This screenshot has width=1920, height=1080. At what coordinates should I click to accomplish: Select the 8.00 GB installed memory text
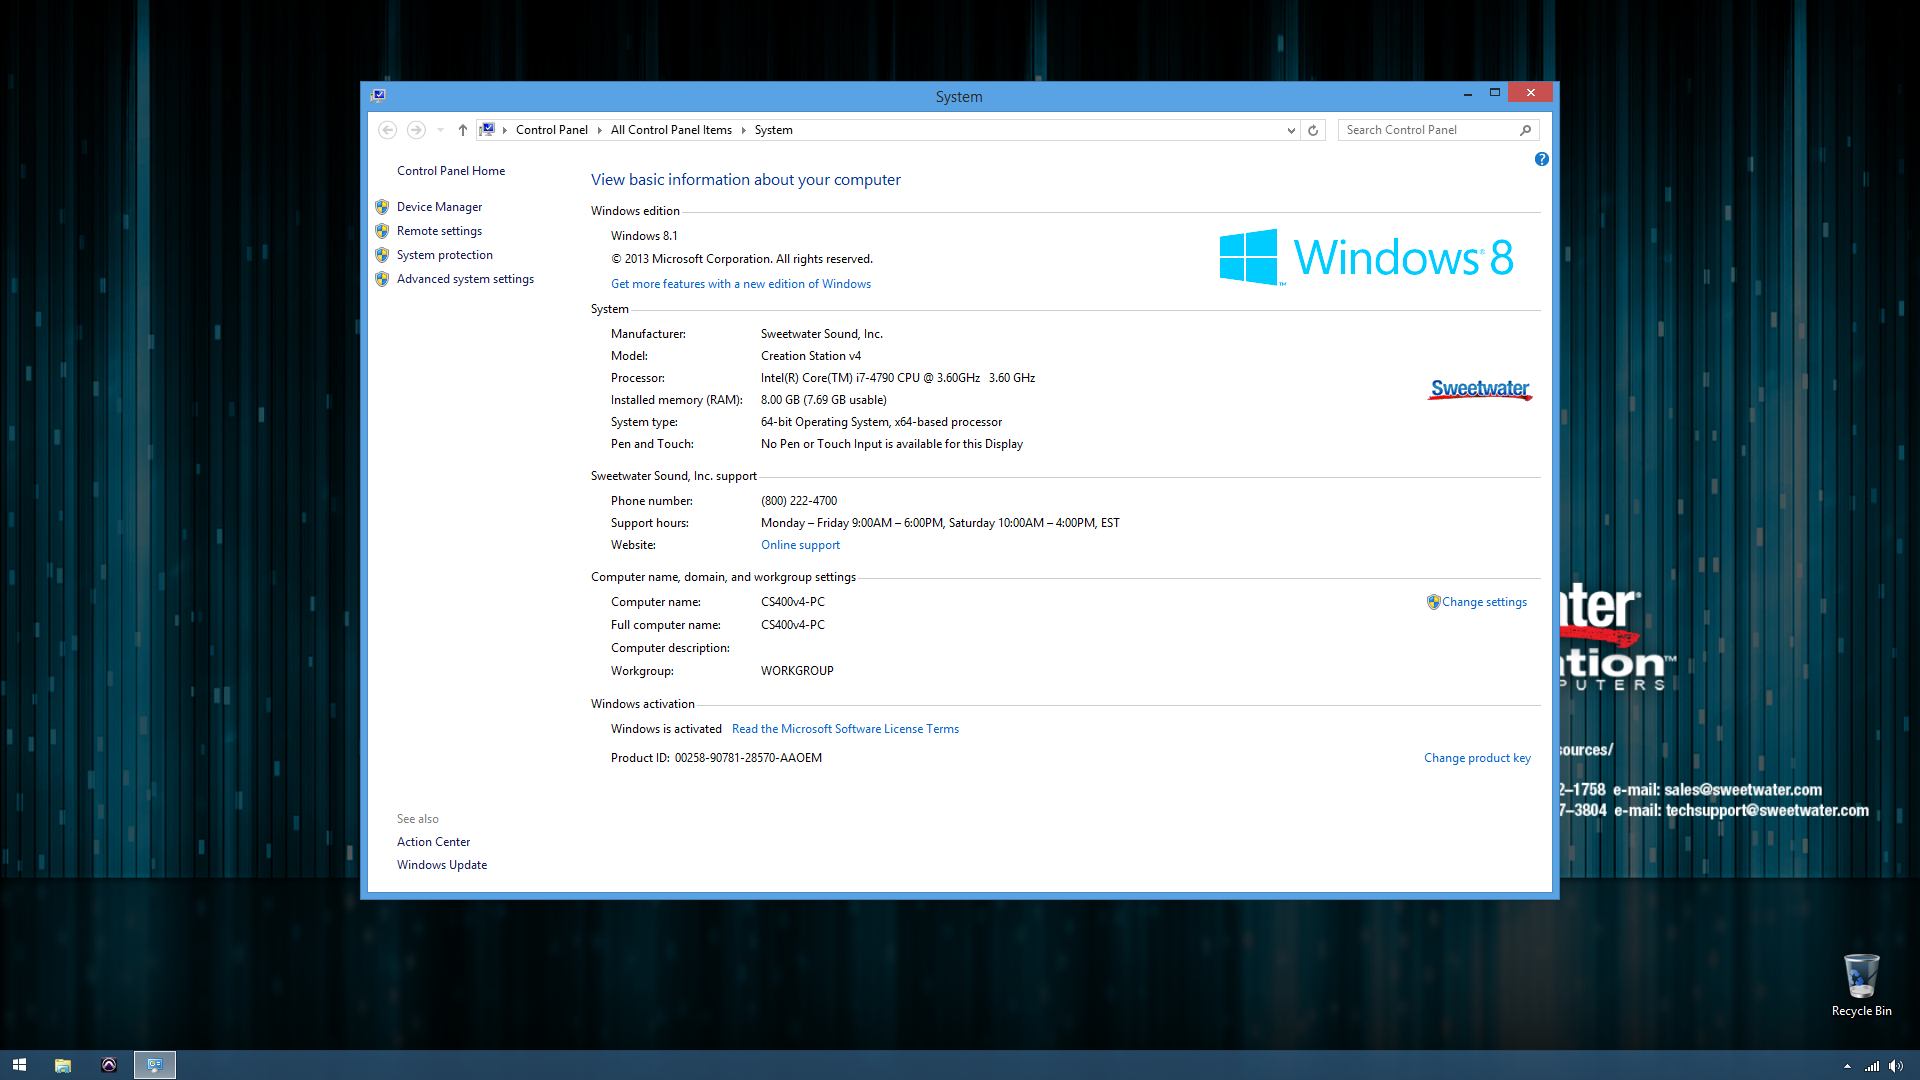tap(780, 400)
